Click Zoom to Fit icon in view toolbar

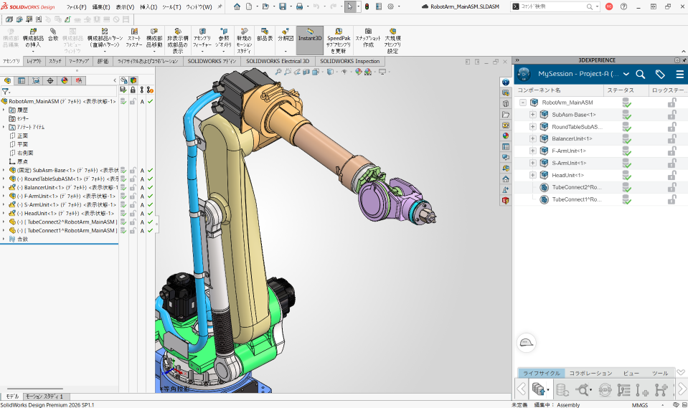pos(278,72)
